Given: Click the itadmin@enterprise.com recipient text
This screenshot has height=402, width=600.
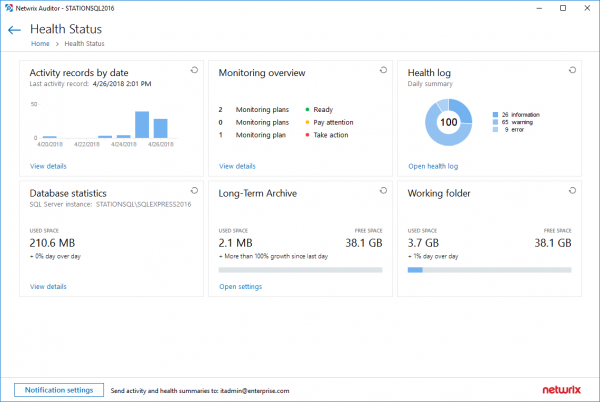Looking at the screenshot, I should click(x=255, y=391).
